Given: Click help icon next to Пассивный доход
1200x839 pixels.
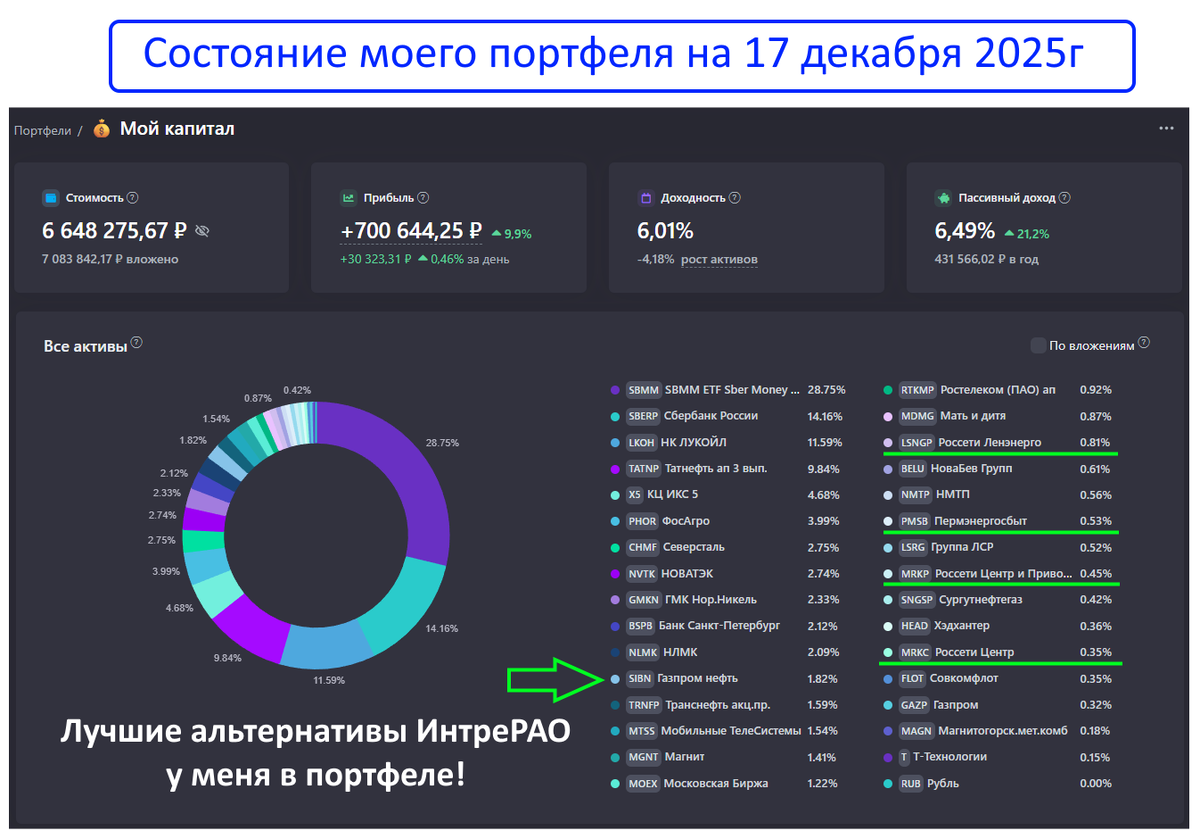Looking at the screenshot, I should tap(1064, 198).
